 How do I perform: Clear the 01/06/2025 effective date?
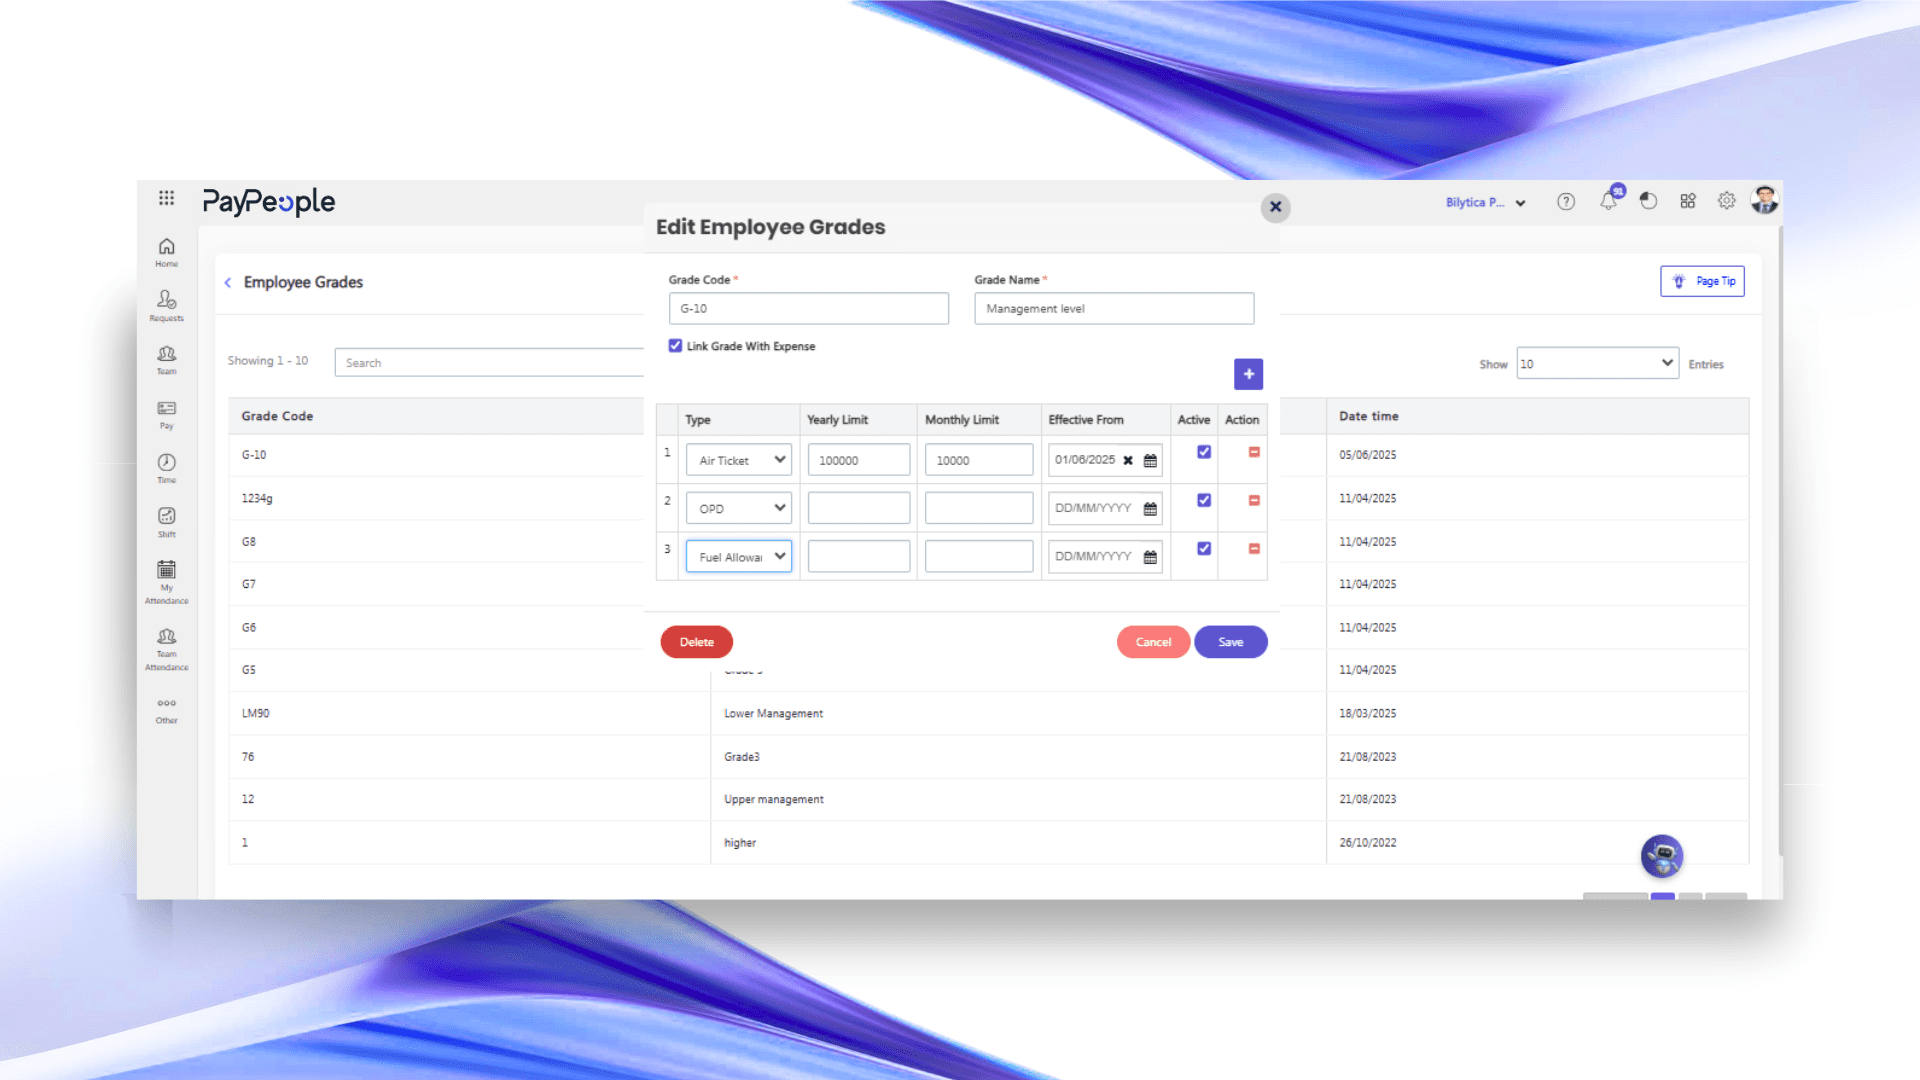point(1128,461)
